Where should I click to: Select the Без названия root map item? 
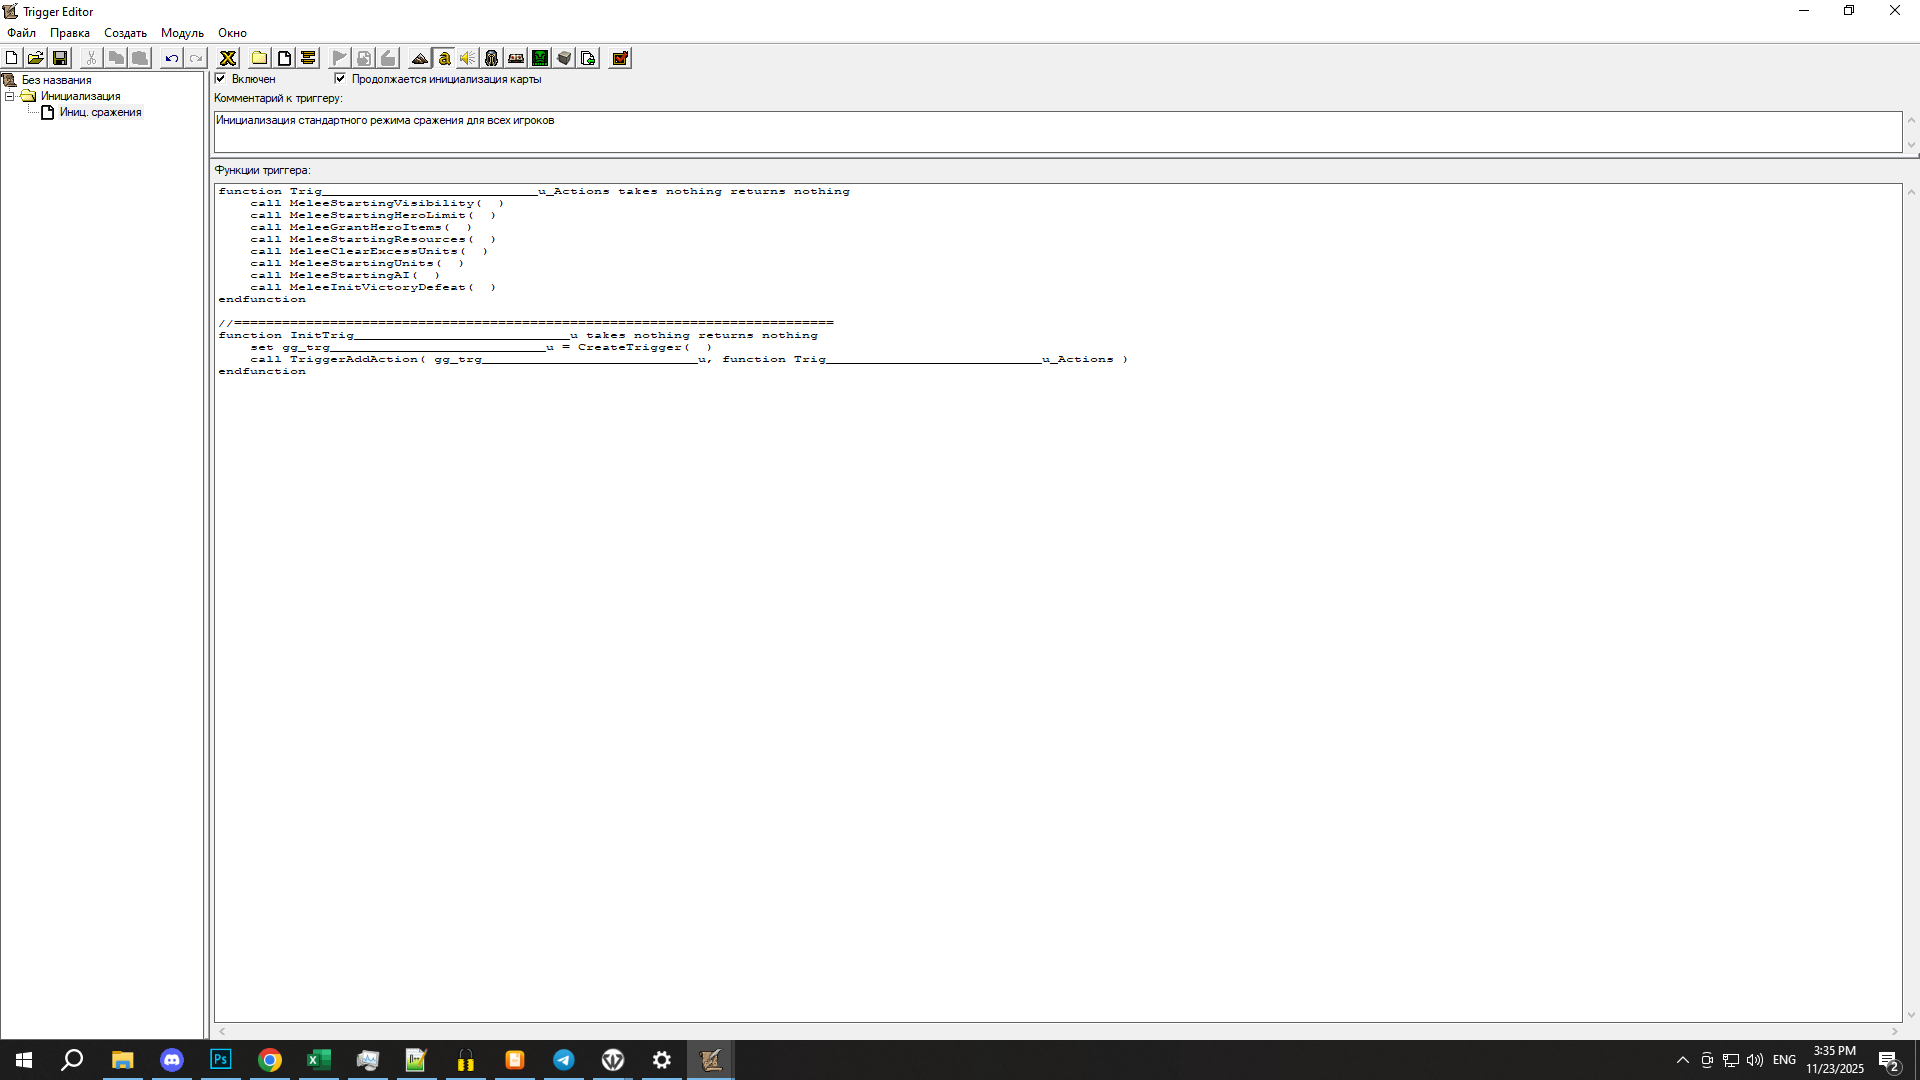56,80
